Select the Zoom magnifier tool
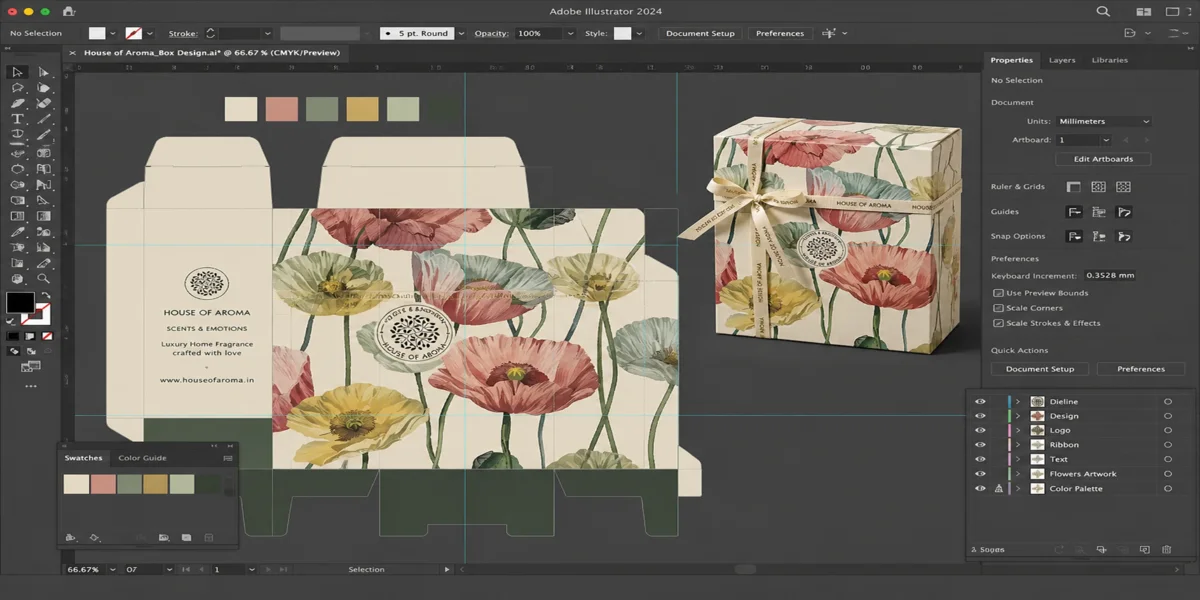 [x=43, y=278]
